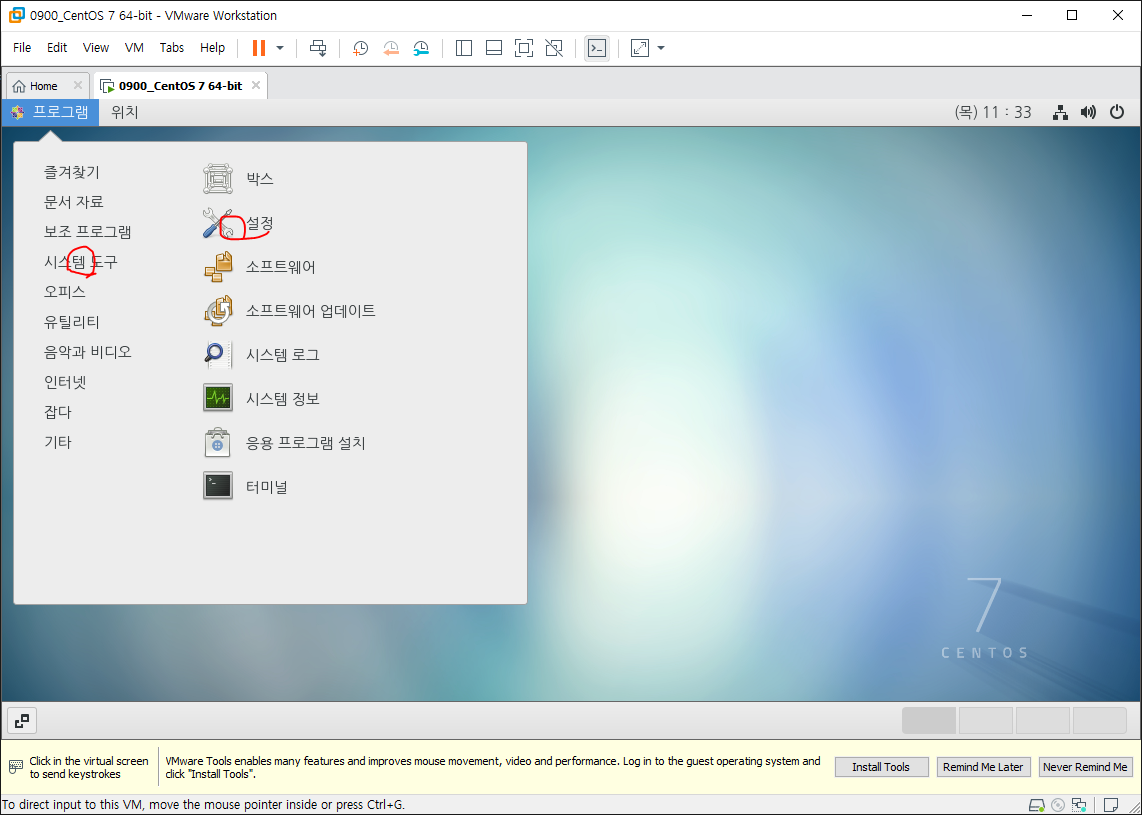Select the 인터넷 category
The height and width of the screenshot is (815, 1142).
pos(65,382)
